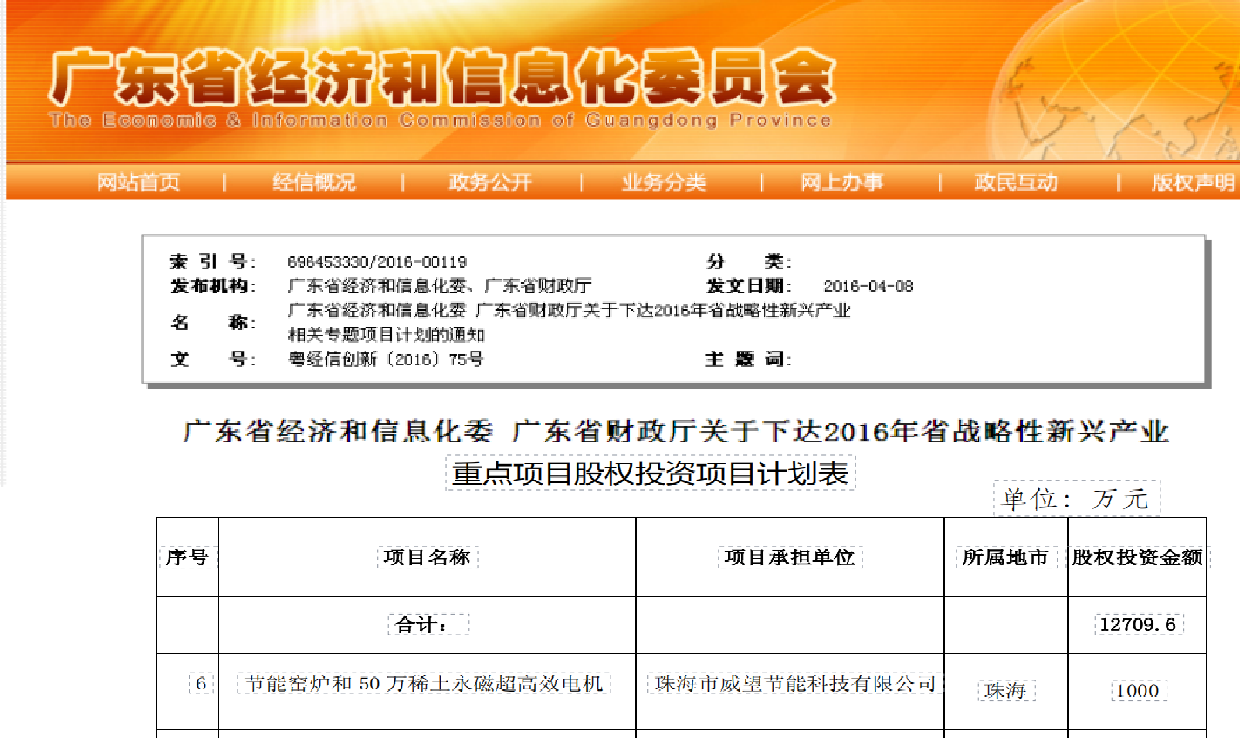Screen dimensions: 1244x749
Task: Select the total amount 12709.6 cell
Action: (x=1138, y=625)
